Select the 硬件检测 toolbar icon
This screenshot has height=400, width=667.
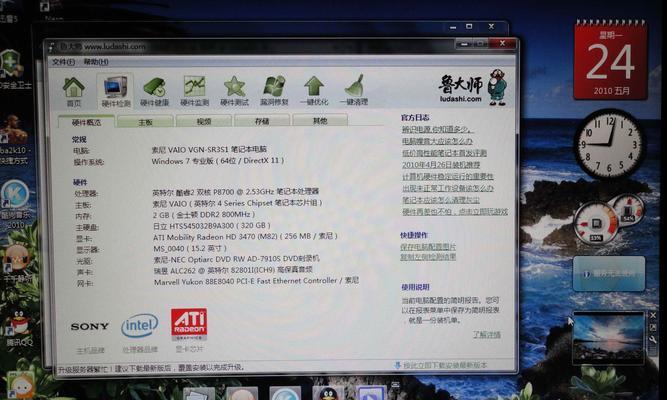click(115, 91)
